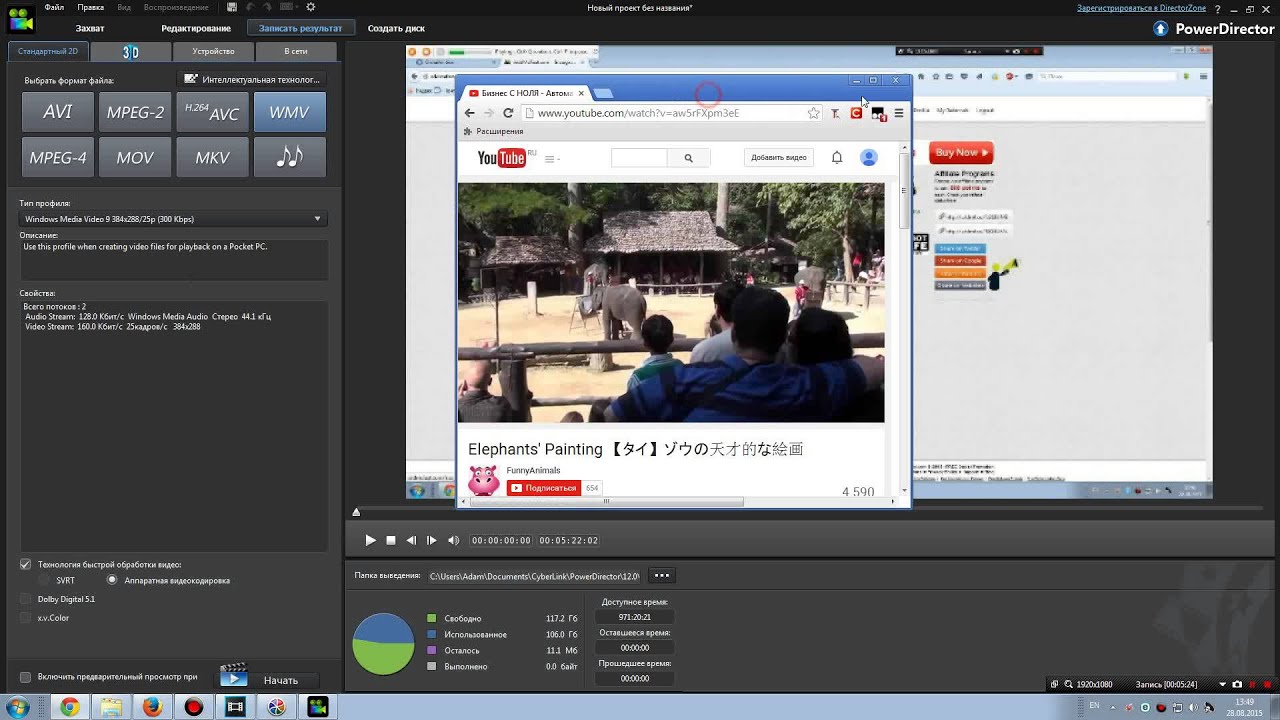Switch to the Создать диск module
Viewport: 1280px width, 720px height.
[x=396, y=28]
